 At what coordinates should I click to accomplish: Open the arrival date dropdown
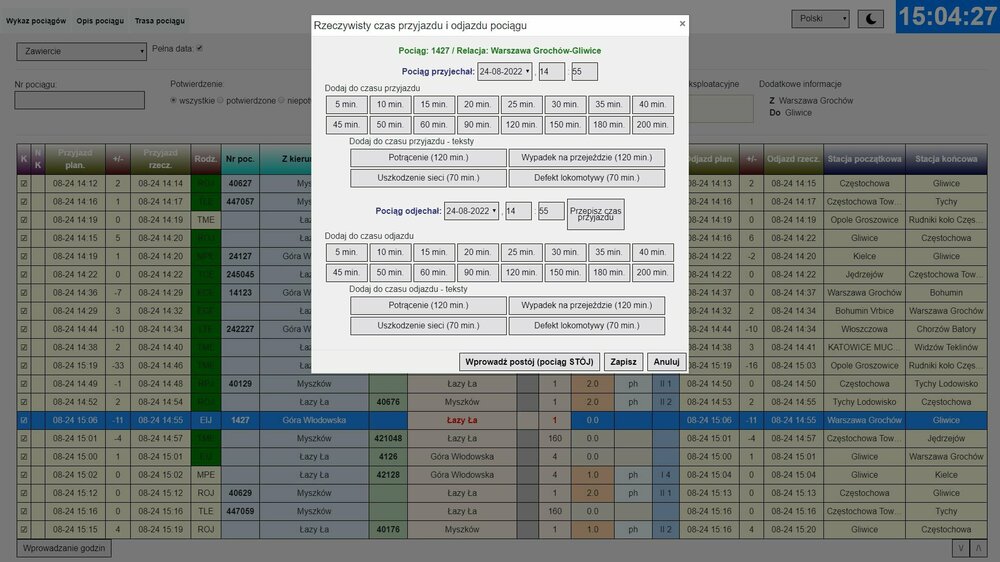505,72
